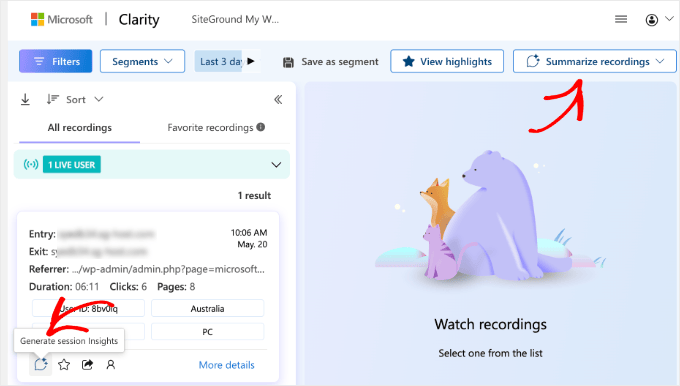Click the live broadcast signal icon

tap(31, 164)
